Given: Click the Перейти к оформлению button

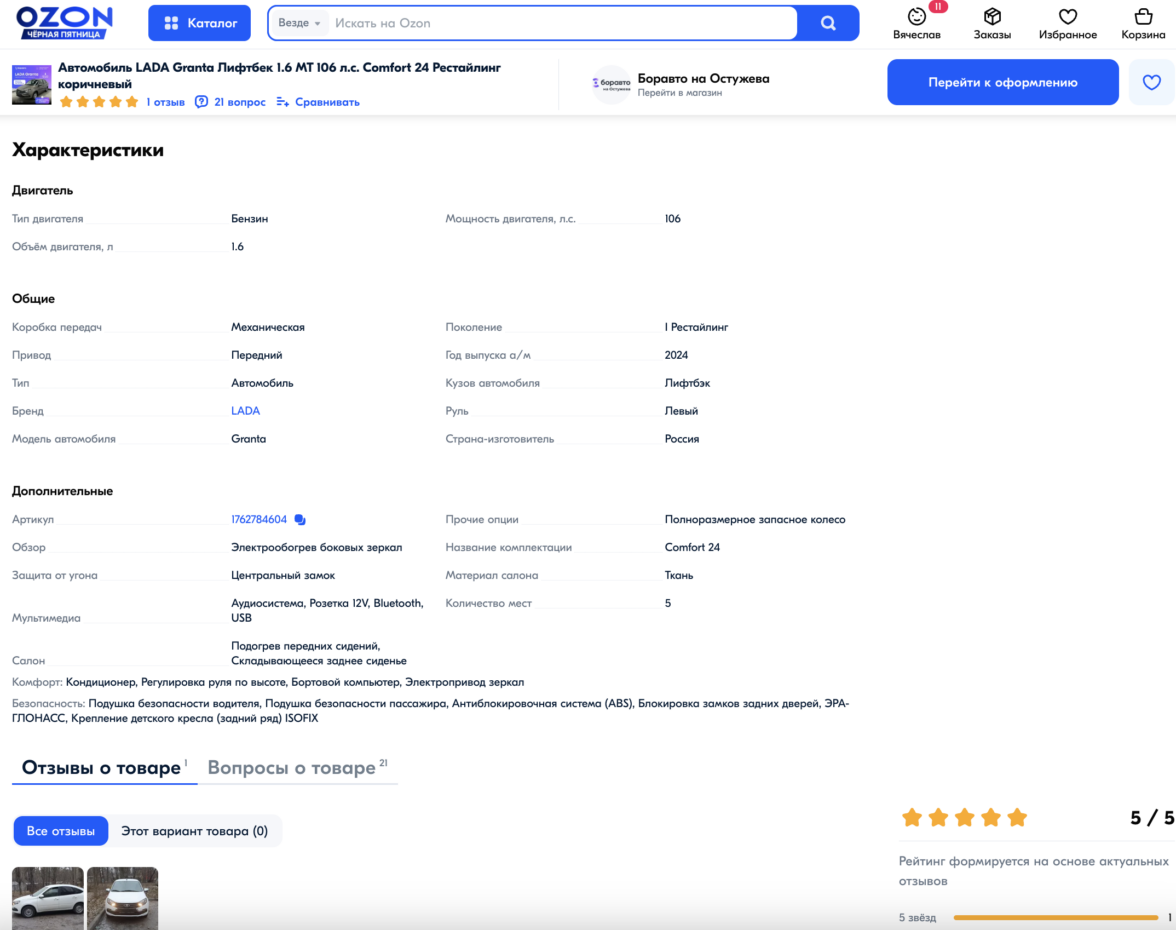Looking at the screenshot, I should pos(1002,82).
